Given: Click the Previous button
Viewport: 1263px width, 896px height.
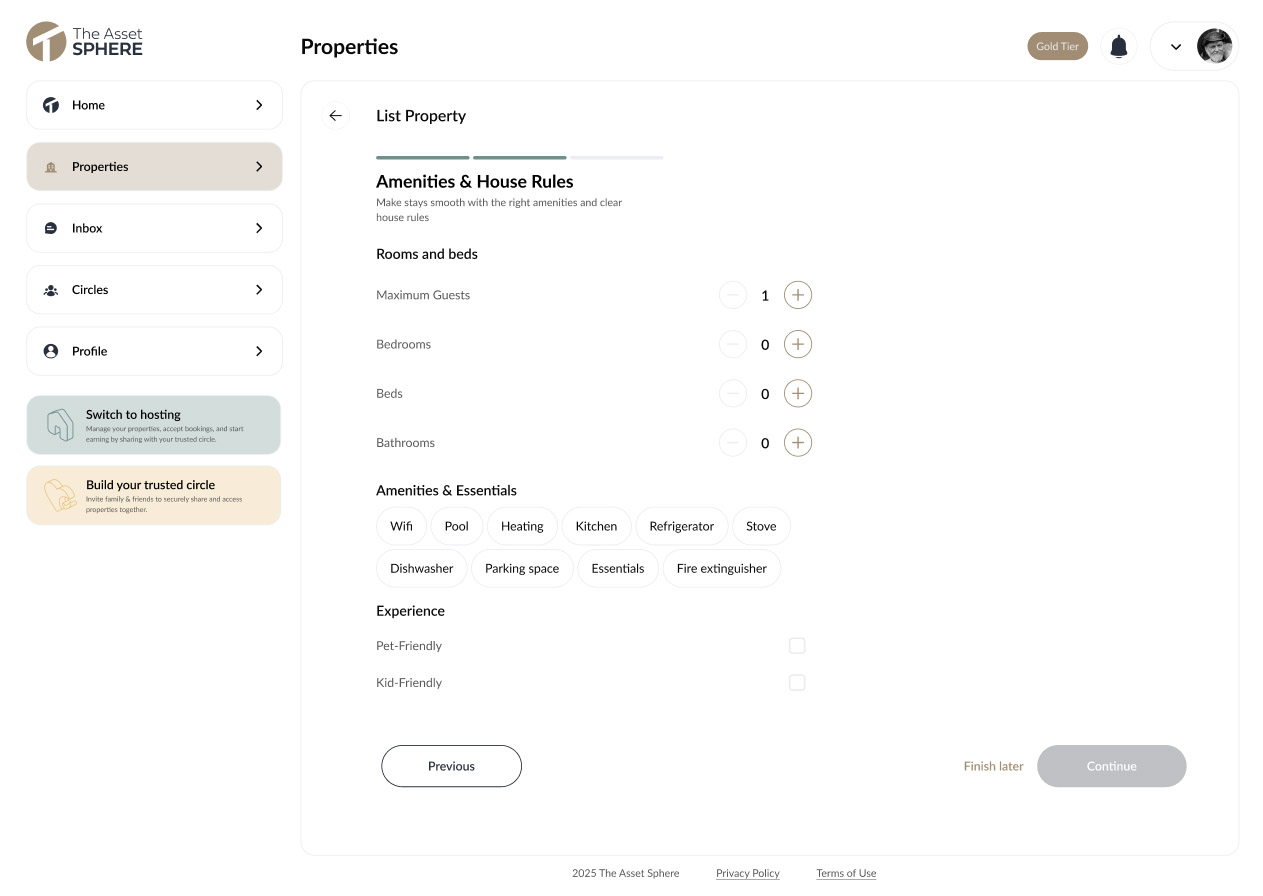Looking at the screenshot, I should [x=451, y=766].
